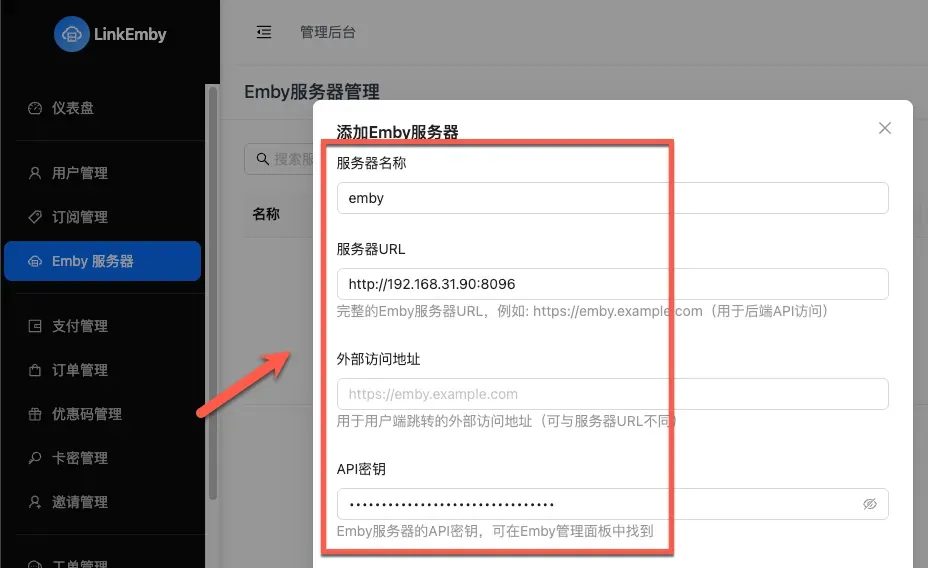Click the 订单管理 bag icon
Screen dimensions: 928x568
(35, 370)
